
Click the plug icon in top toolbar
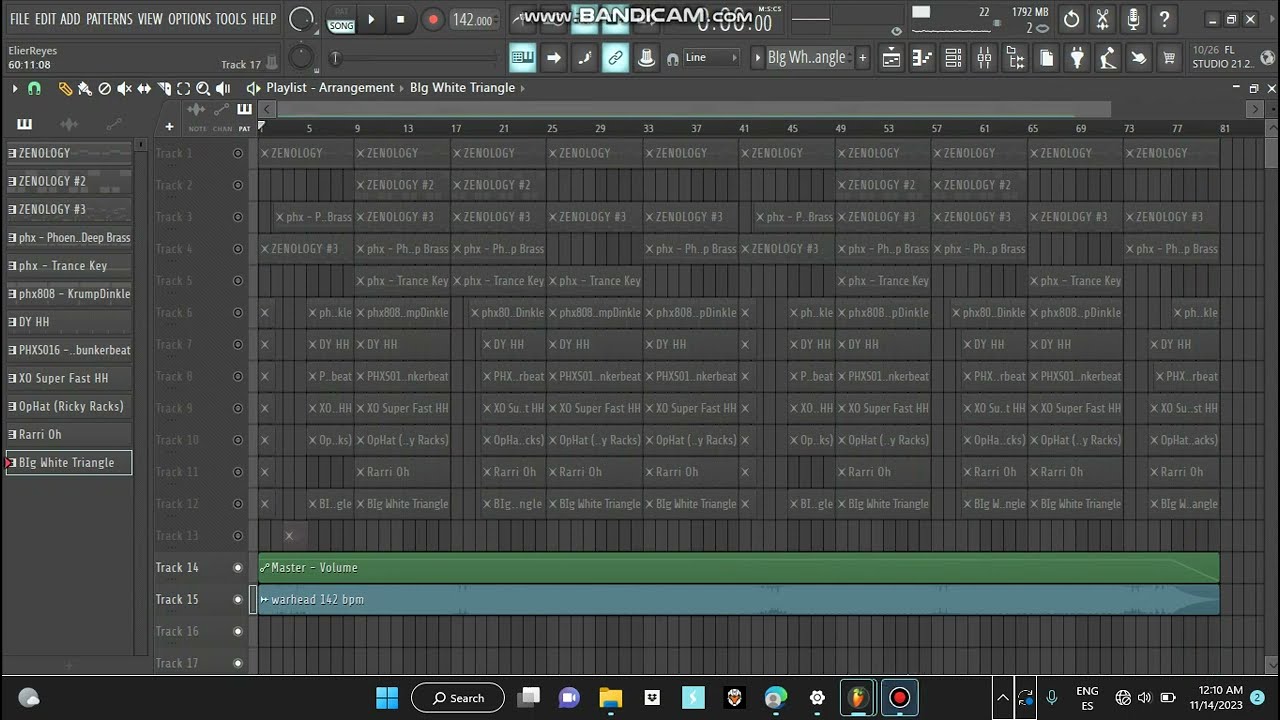pos(1077,58)
